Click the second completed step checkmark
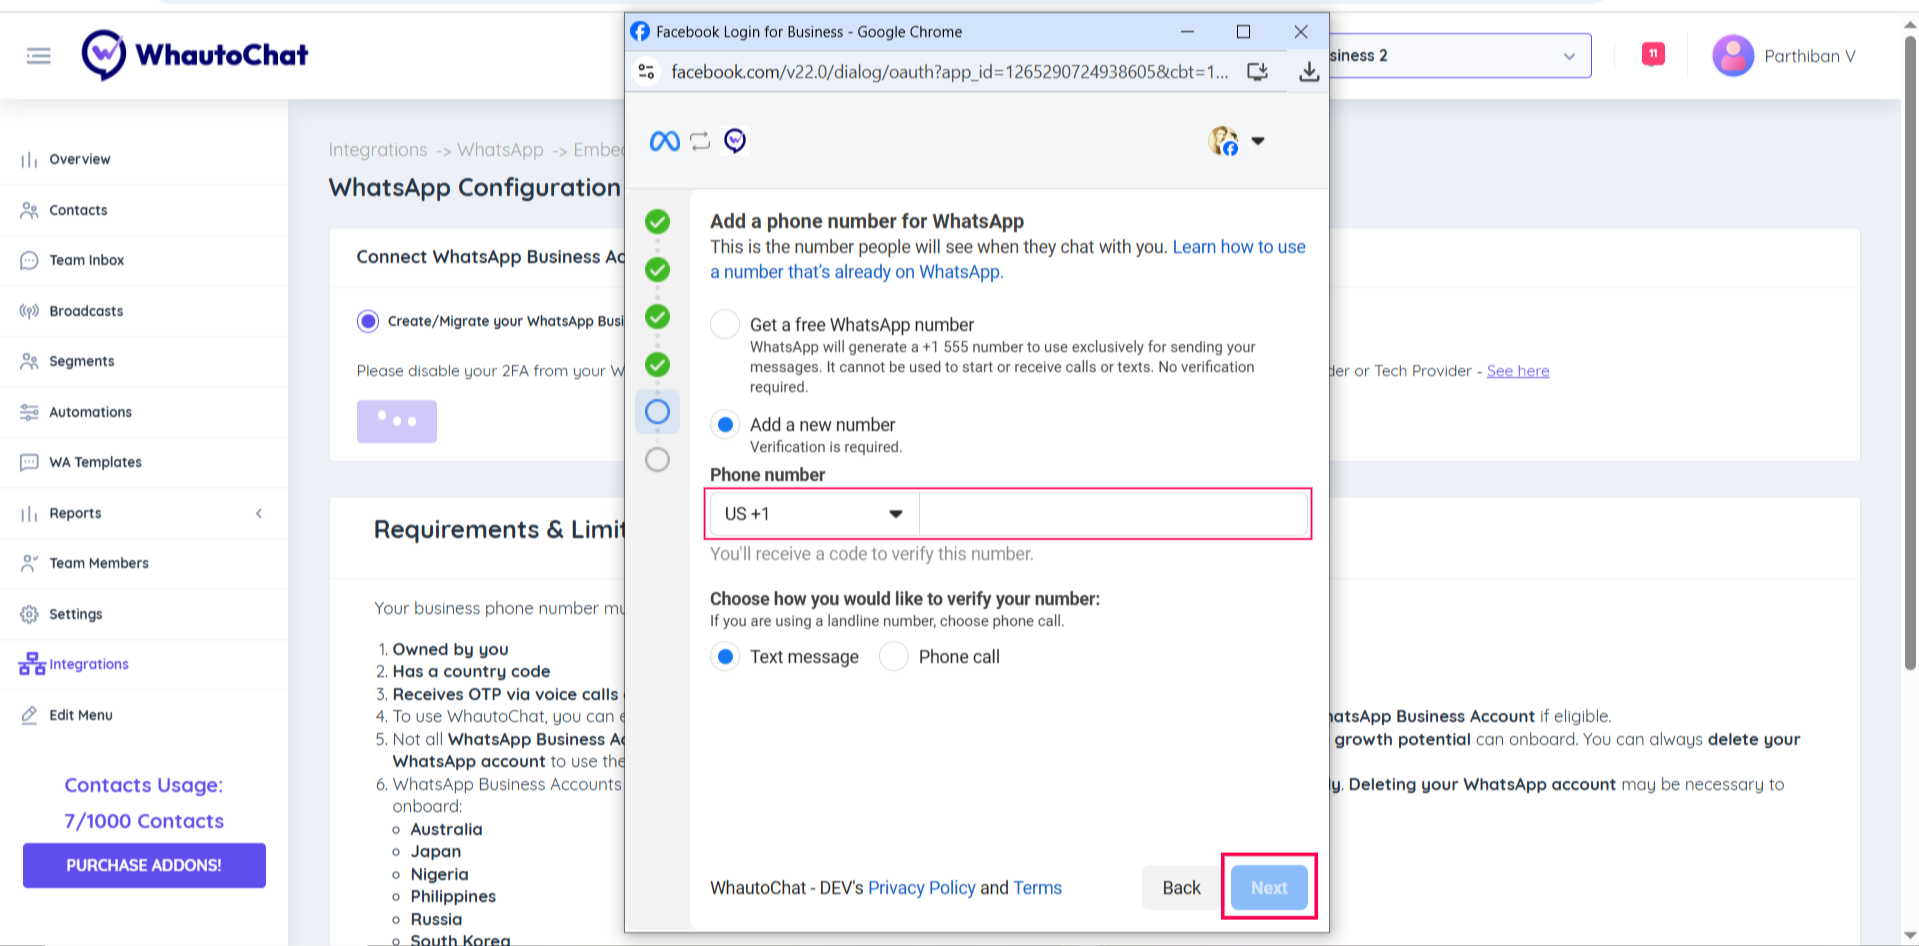Image resolution: width=1919 pixels, height=946 pixels. 657,269
